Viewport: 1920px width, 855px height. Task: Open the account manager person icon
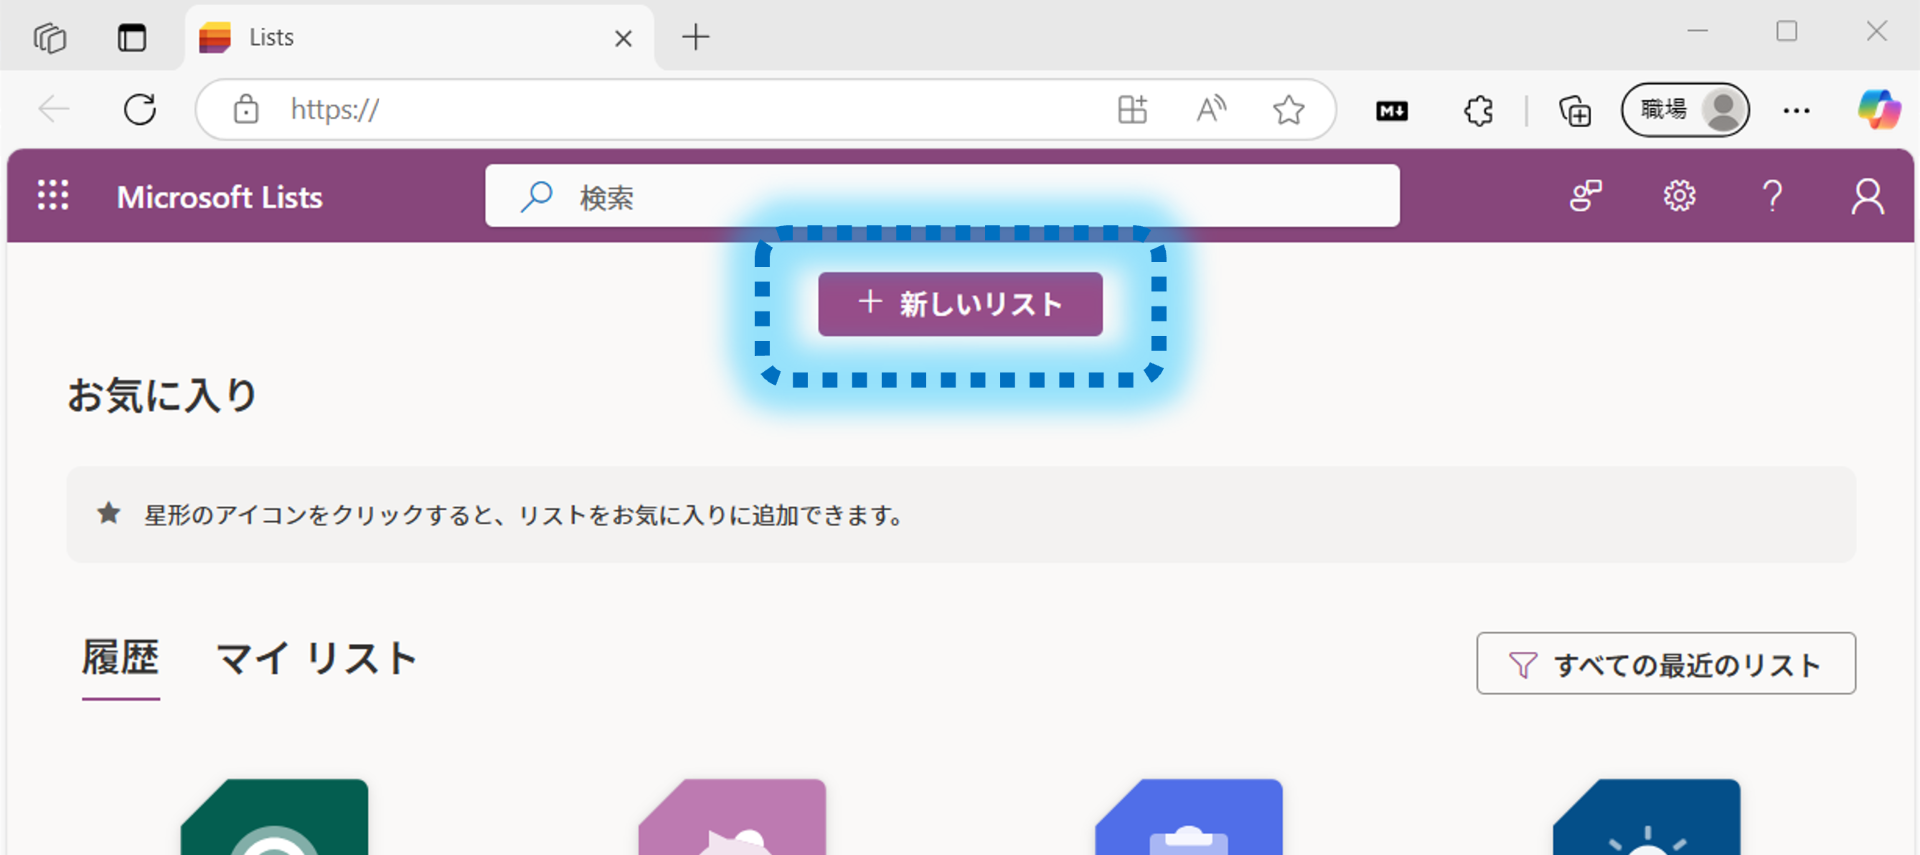pos(1867,196)
